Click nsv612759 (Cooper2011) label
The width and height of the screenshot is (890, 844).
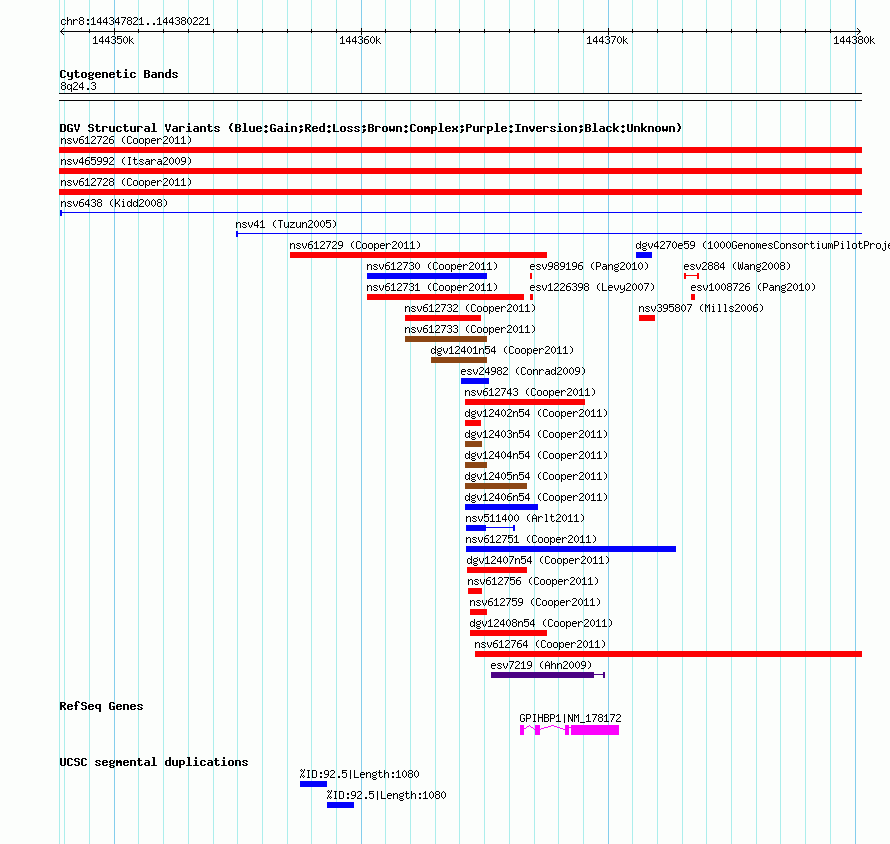(x=535, y=602)
